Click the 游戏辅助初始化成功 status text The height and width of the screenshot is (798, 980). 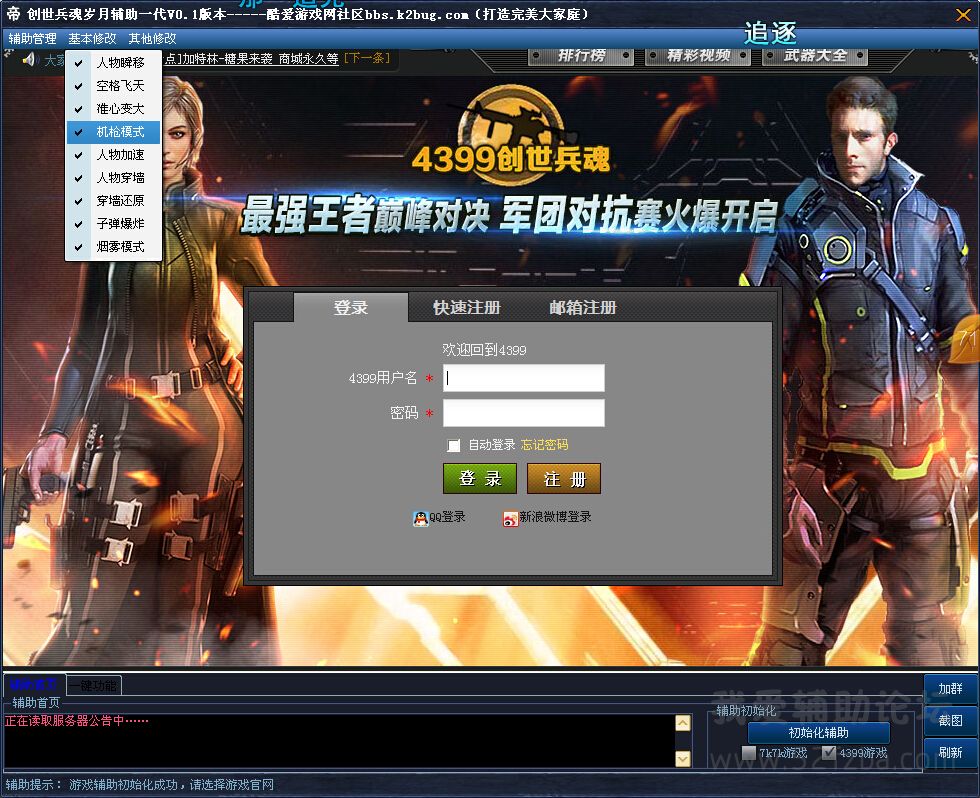(x=171, y=785)
